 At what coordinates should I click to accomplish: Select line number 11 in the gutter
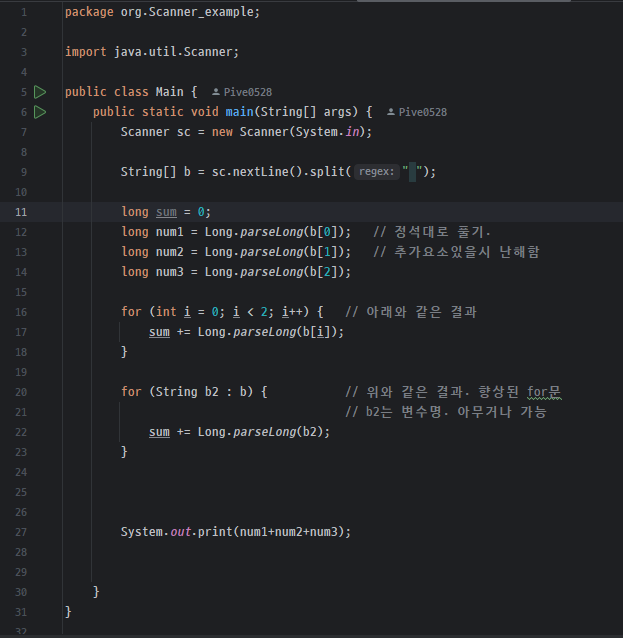21,212
